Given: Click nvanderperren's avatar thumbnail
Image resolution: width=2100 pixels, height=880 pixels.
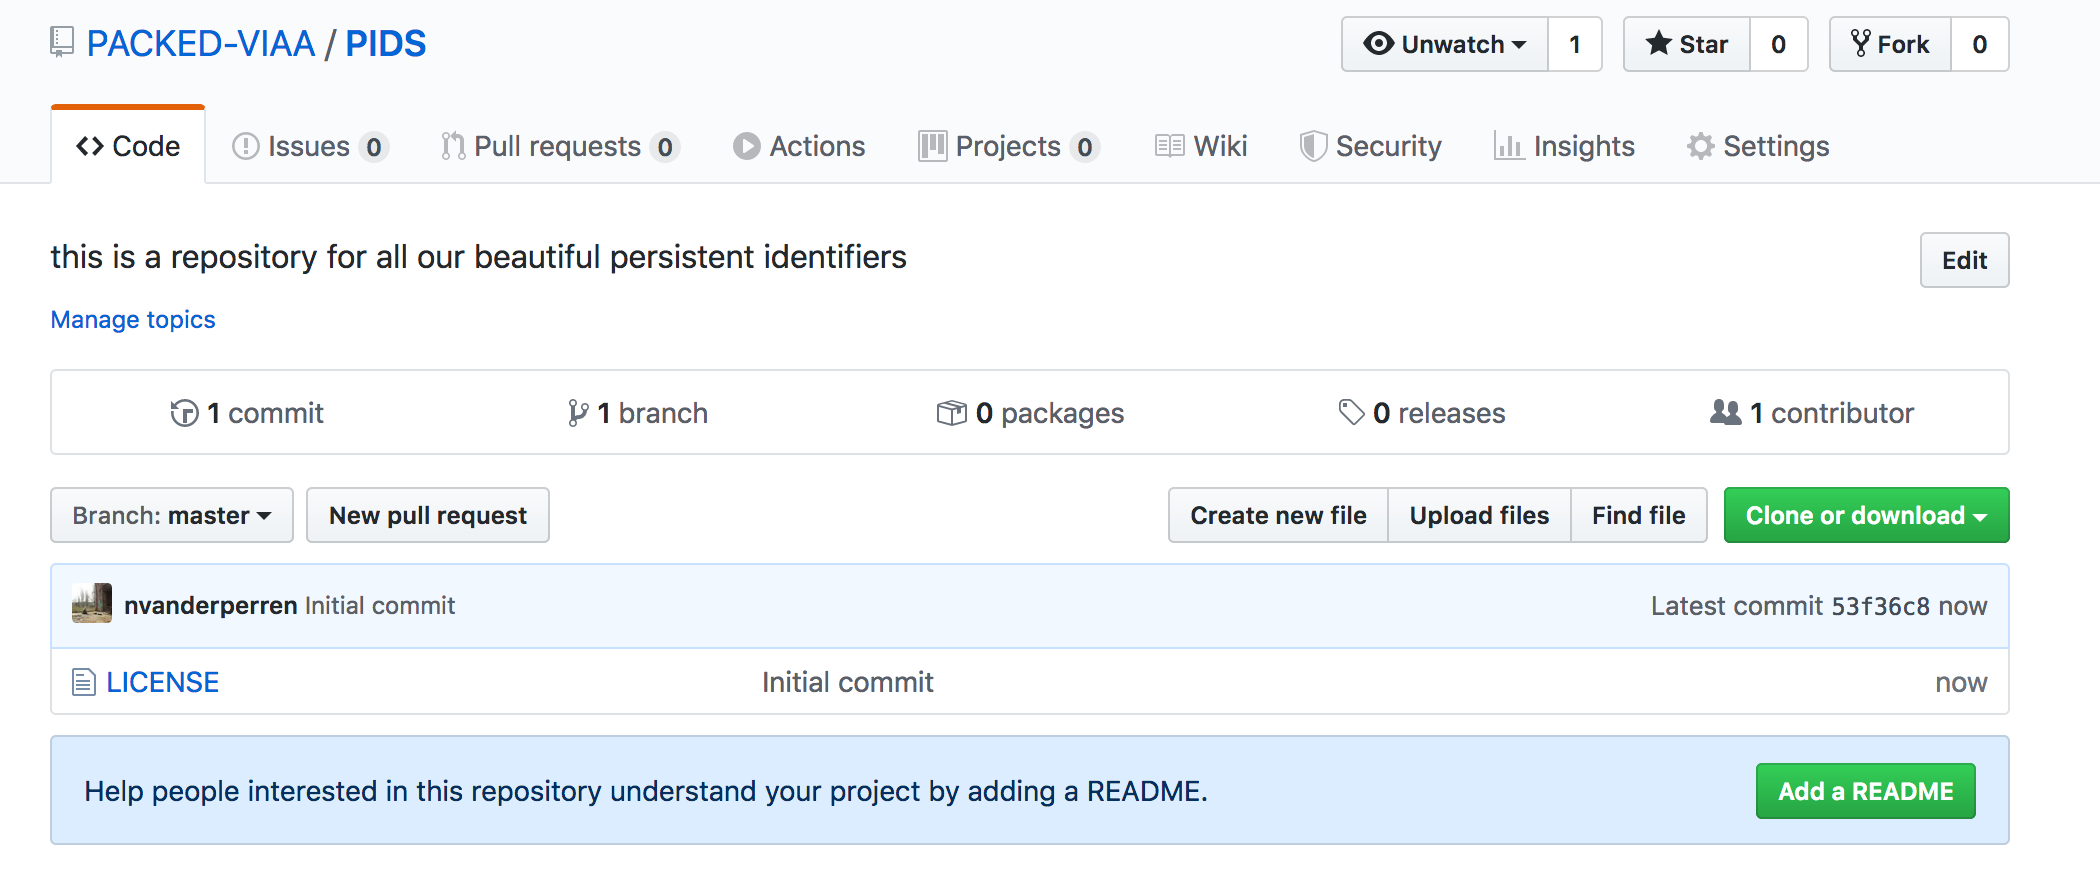Looking at the screenshot, I should pyautogui.click(x=92, y=604).
